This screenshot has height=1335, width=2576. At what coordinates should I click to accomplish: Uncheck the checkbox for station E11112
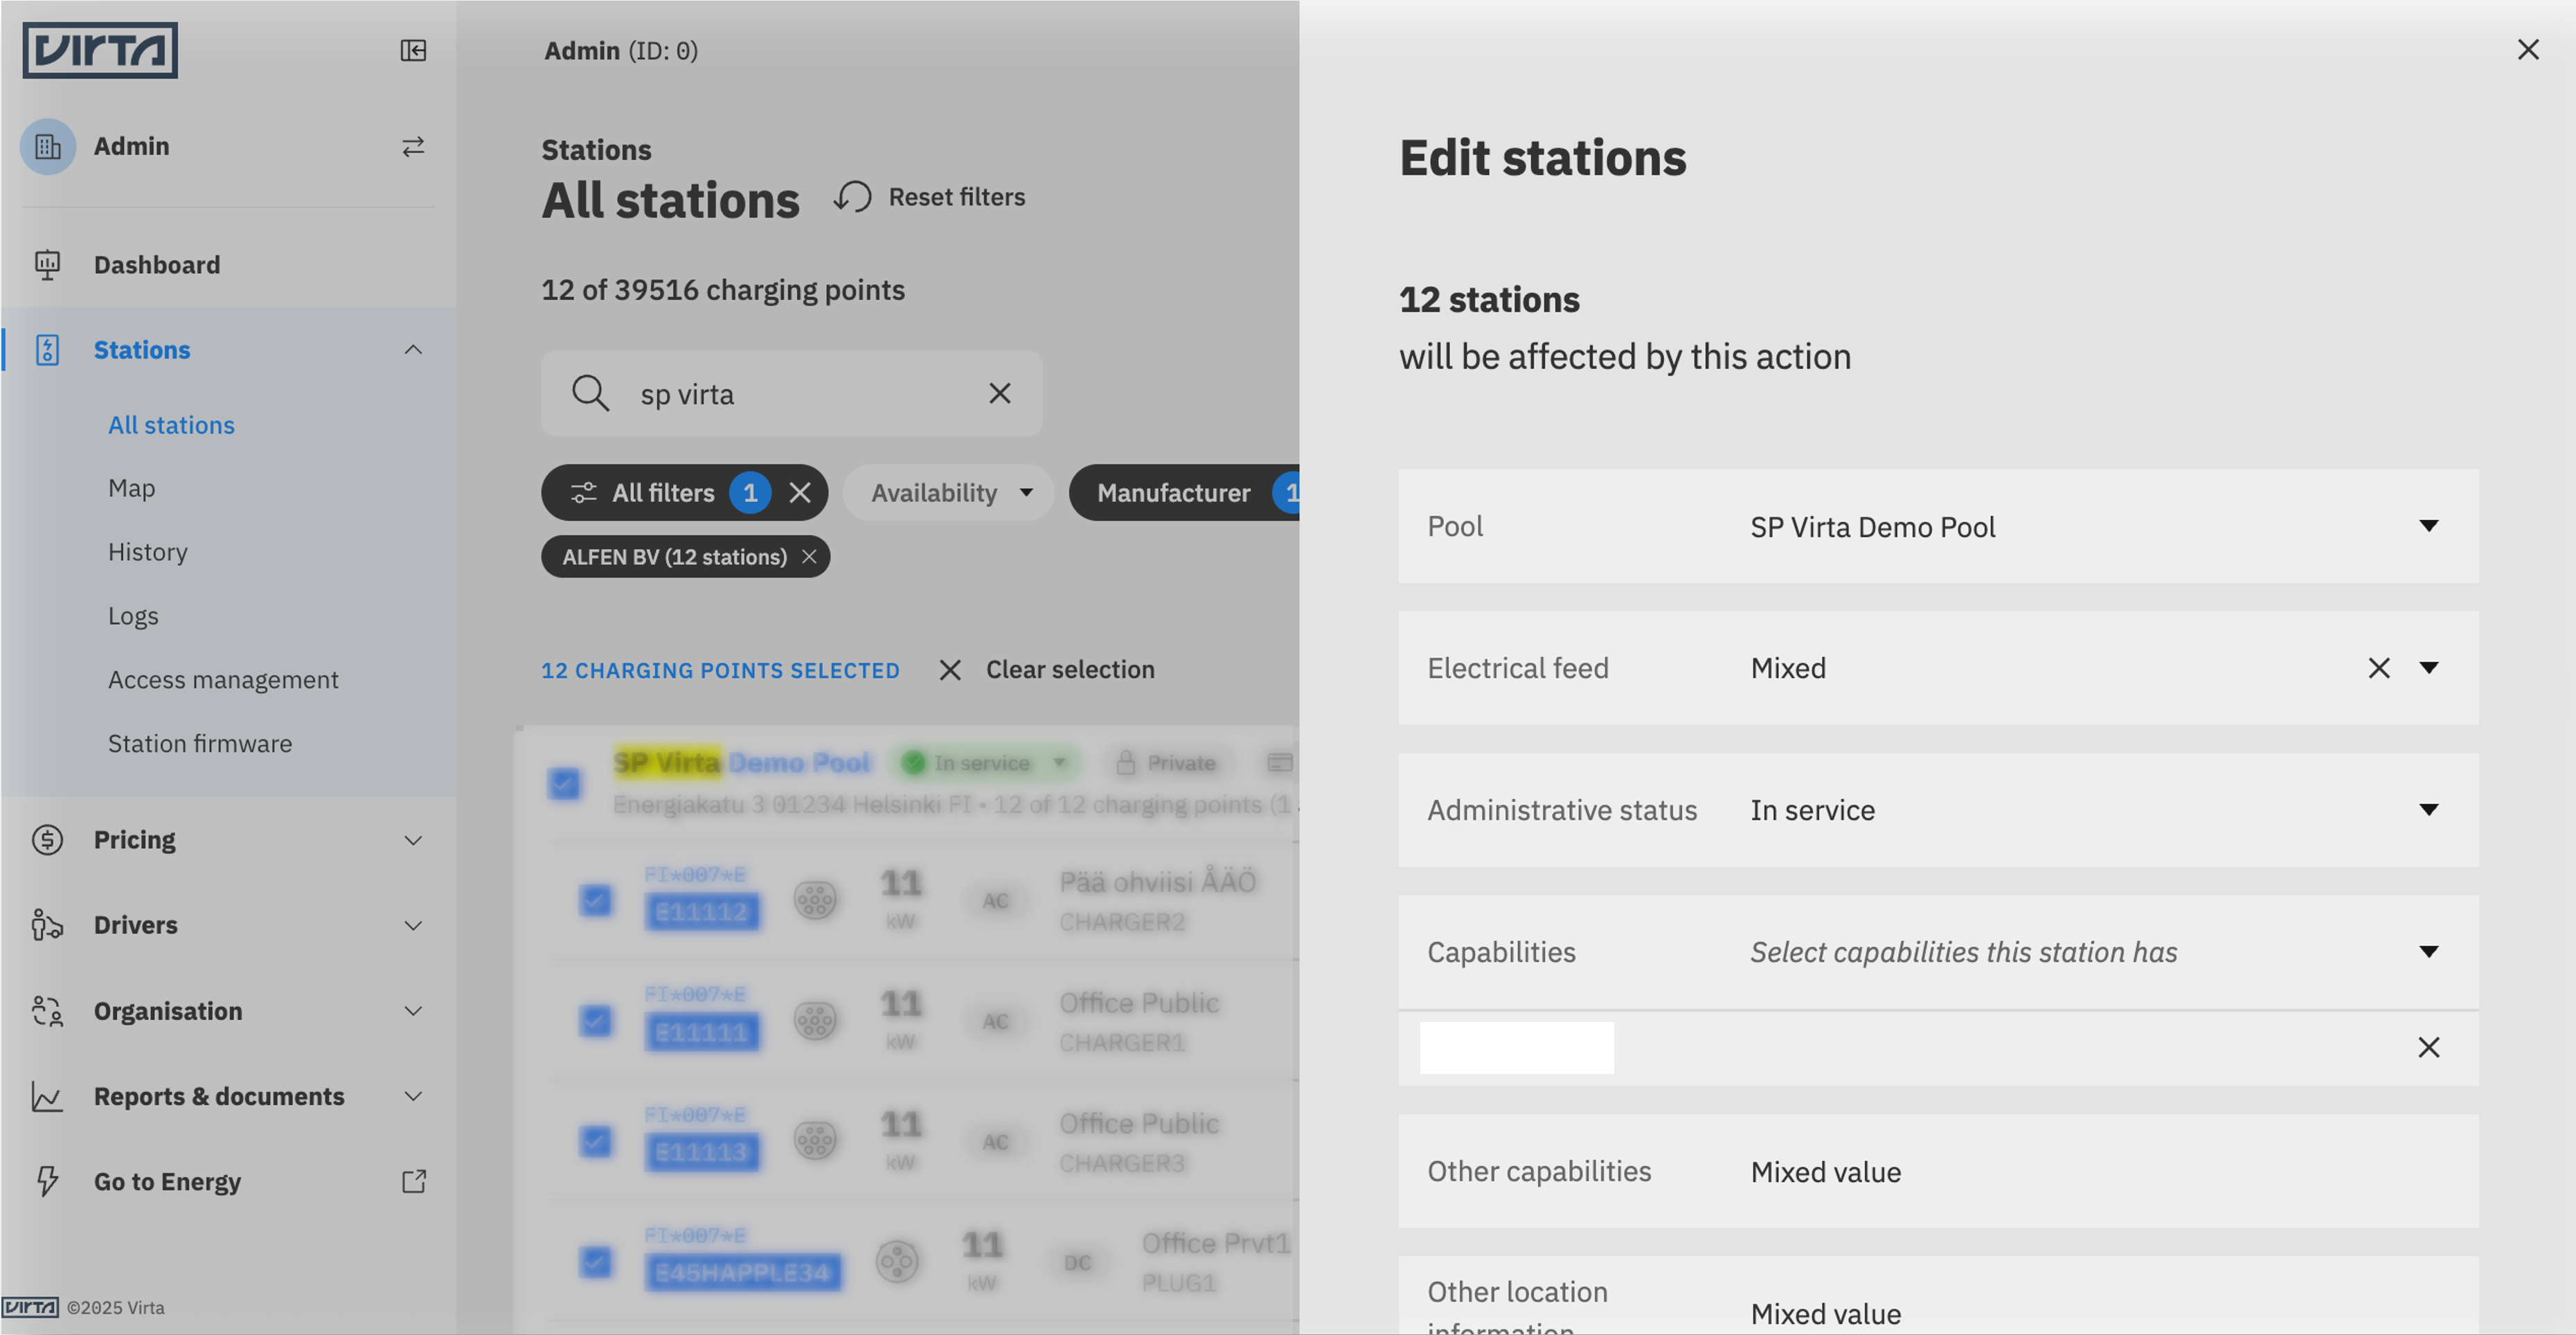coord(595,900)
